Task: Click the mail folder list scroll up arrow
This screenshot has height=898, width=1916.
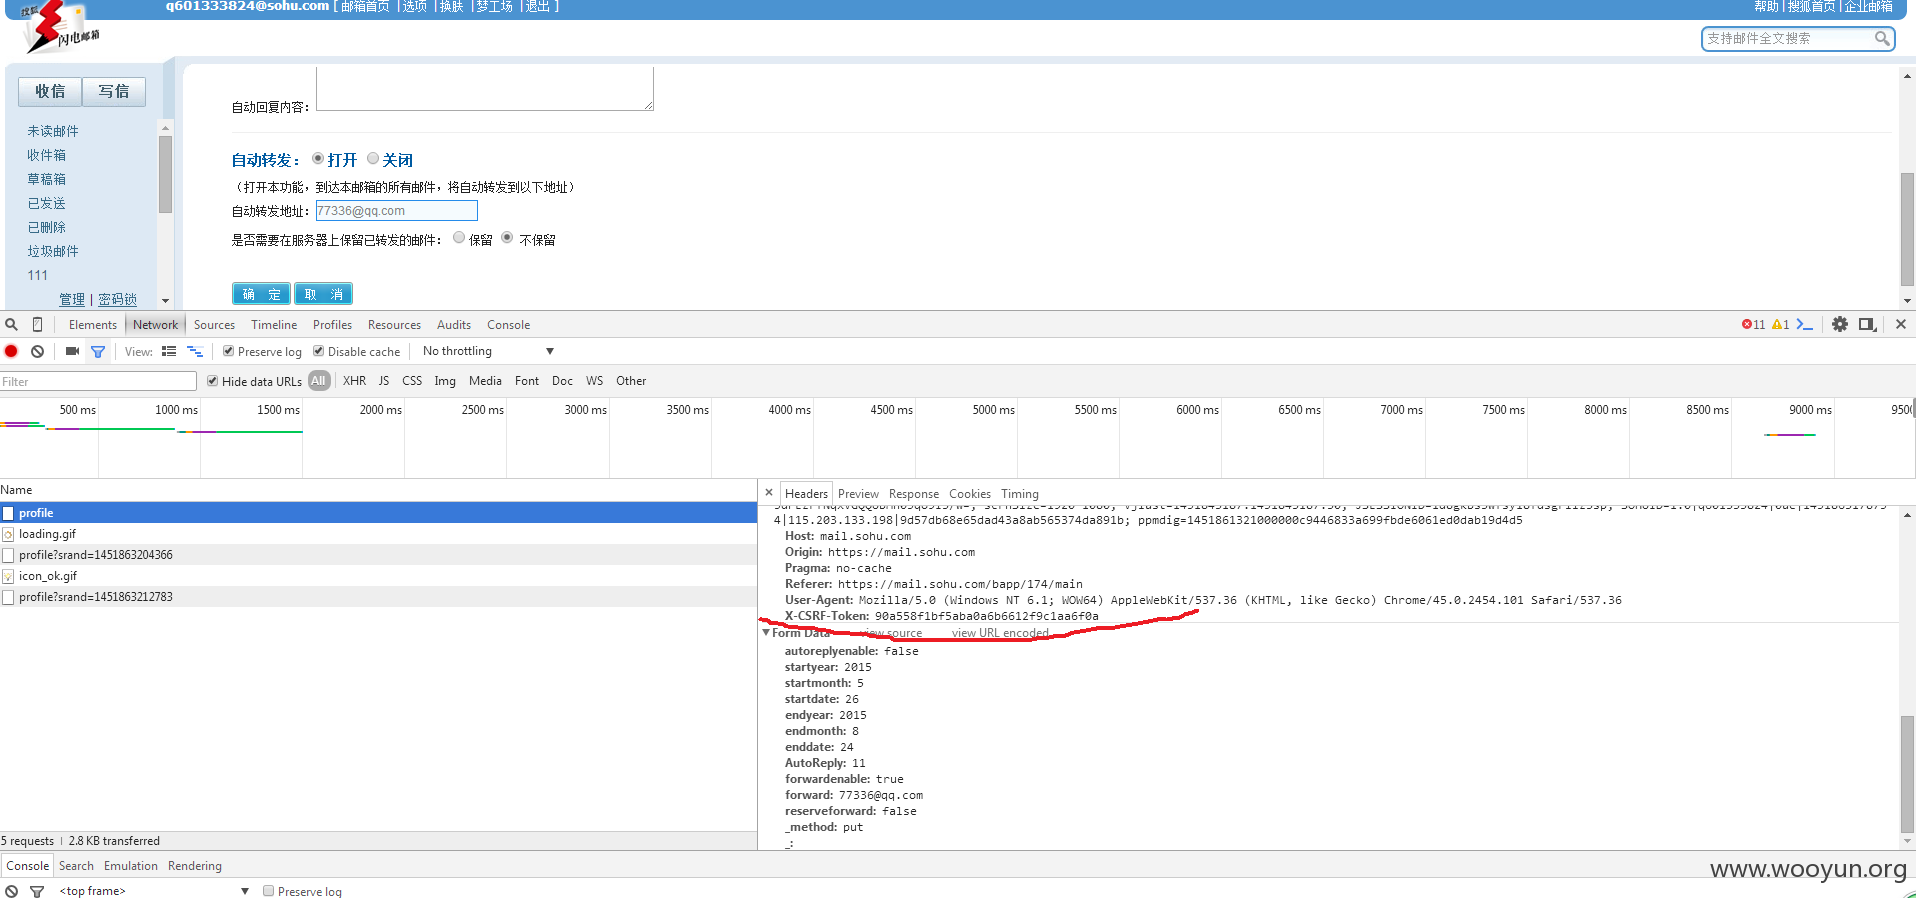Action: (x=165, y=128)
